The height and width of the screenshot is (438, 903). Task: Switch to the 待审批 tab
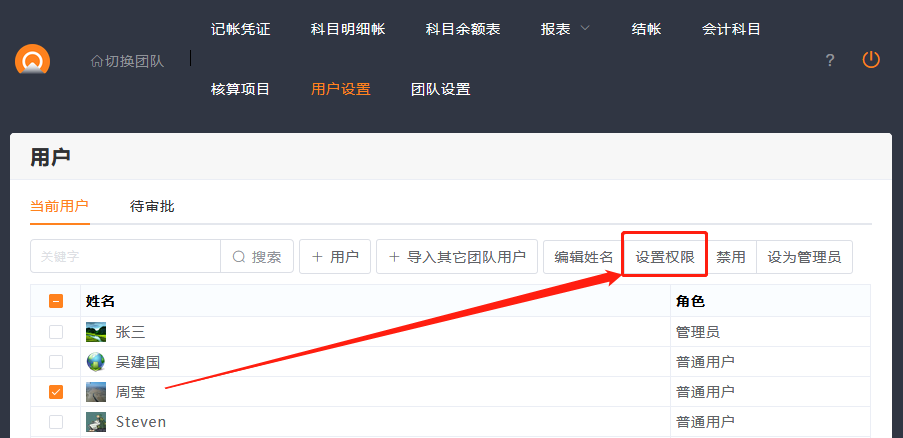[x=152, y=206]
